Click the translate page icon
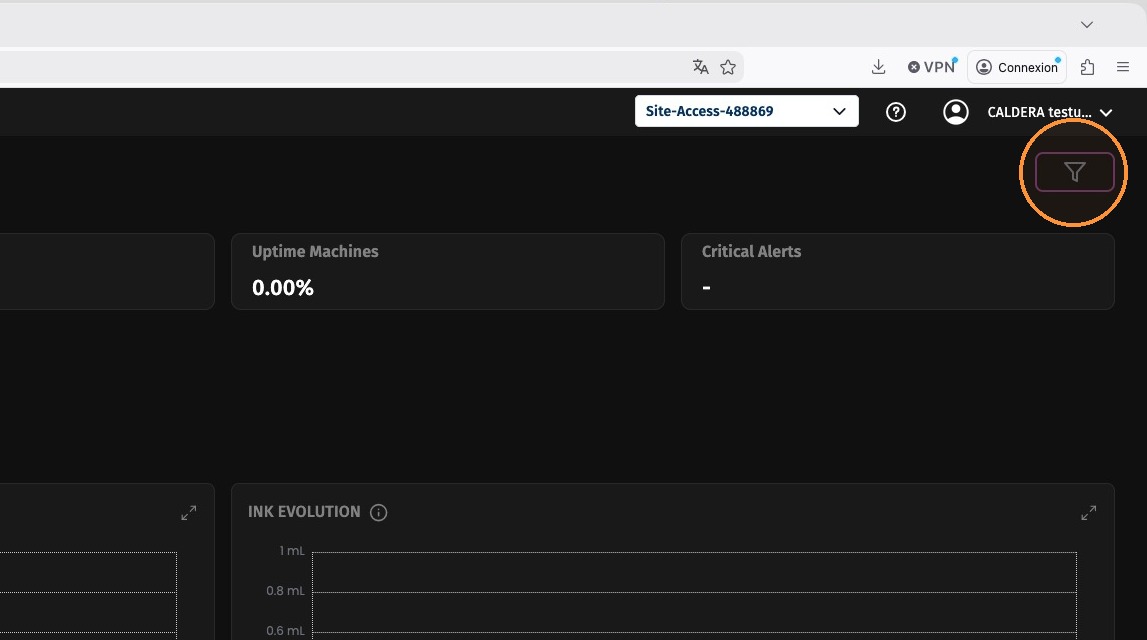 tap(700, 67)
